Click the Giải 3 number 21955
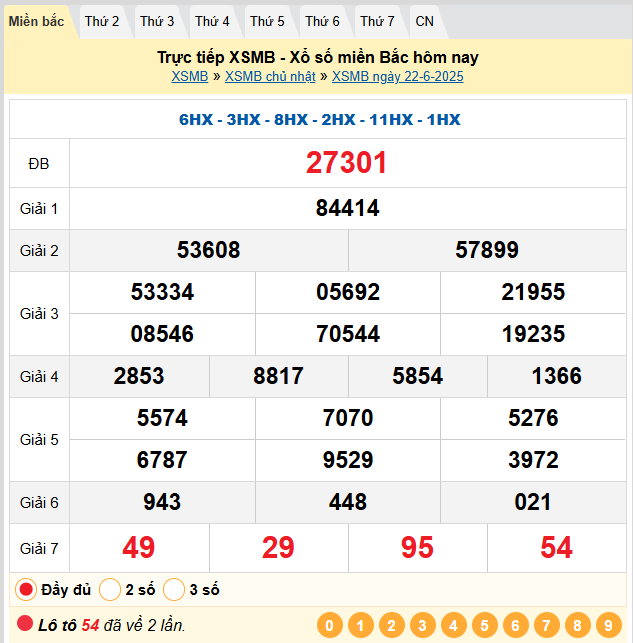Screen dimensions: 633x643 tap(533, 292)
